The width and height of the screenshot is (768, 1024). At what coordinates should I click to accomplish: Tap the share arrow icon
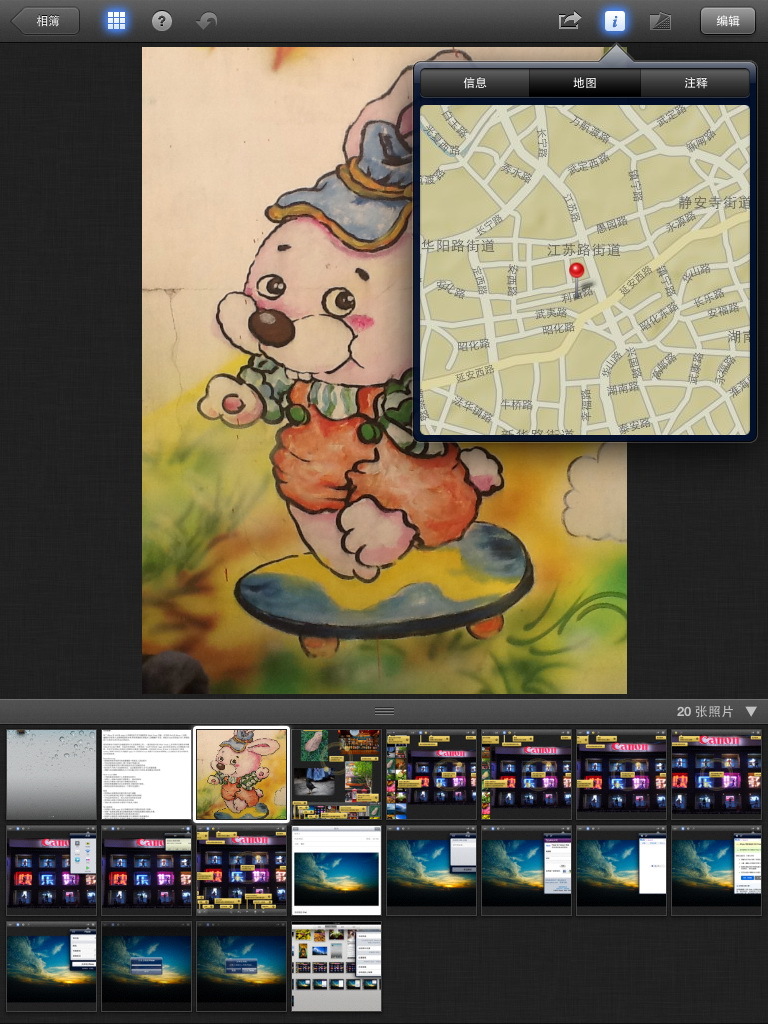coord(569,21)
